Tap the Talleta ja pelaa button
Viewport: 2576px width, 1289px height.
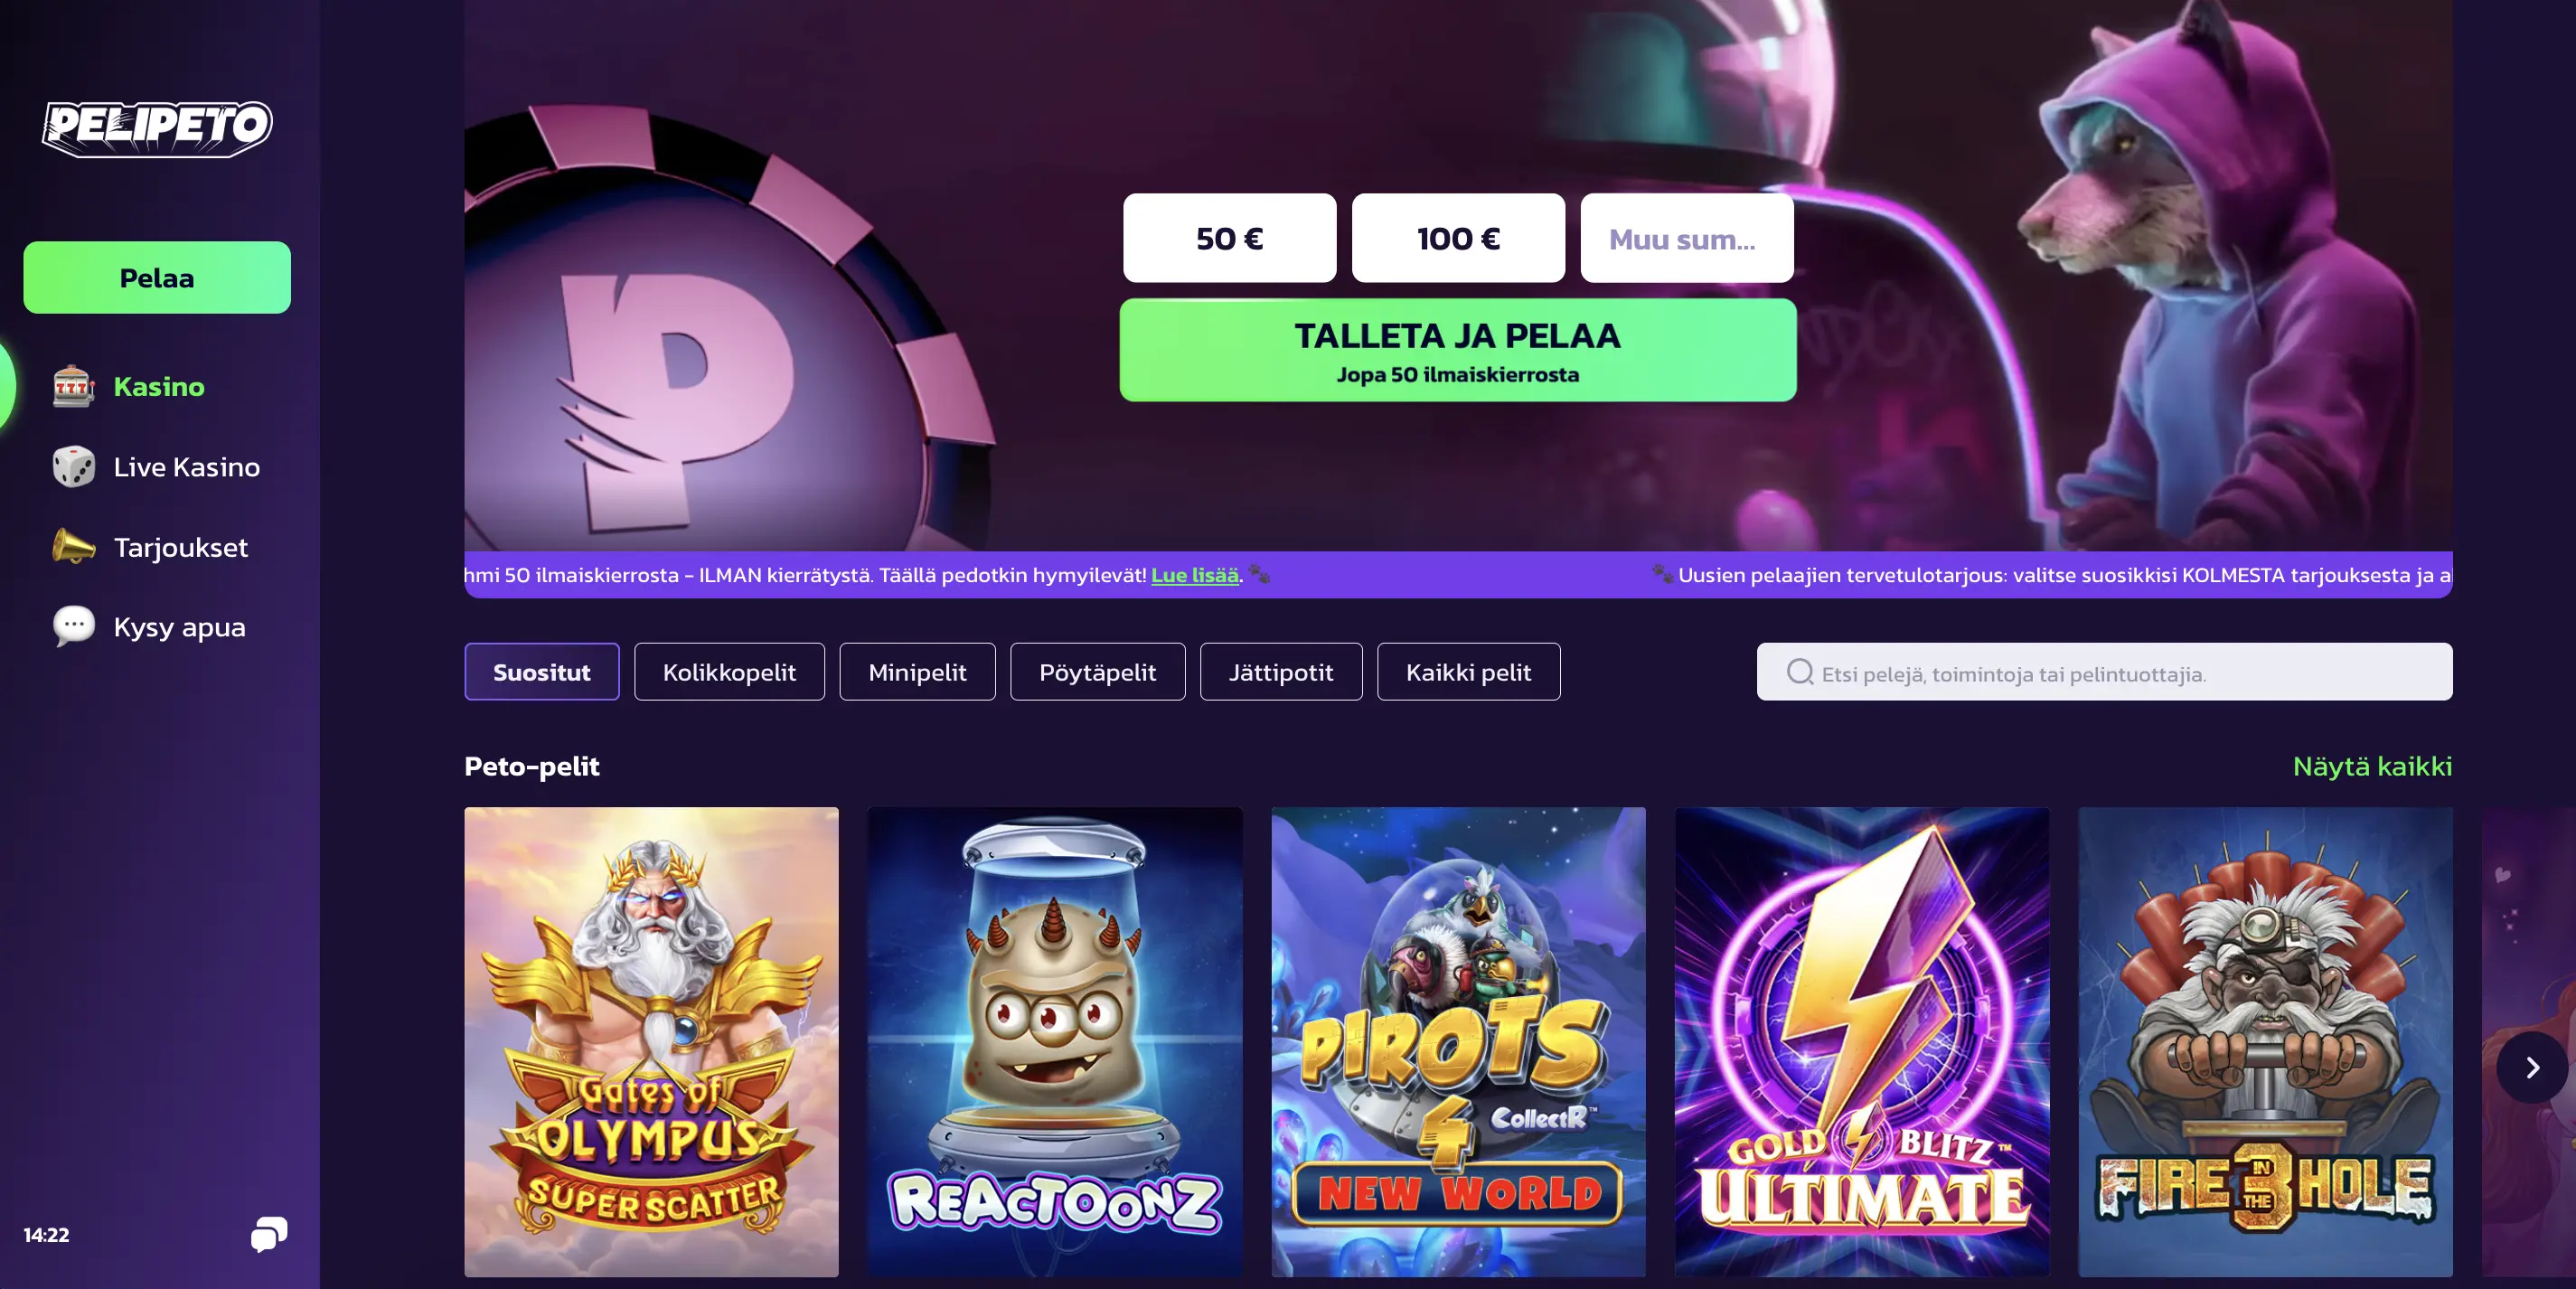tap(1458, 351)
